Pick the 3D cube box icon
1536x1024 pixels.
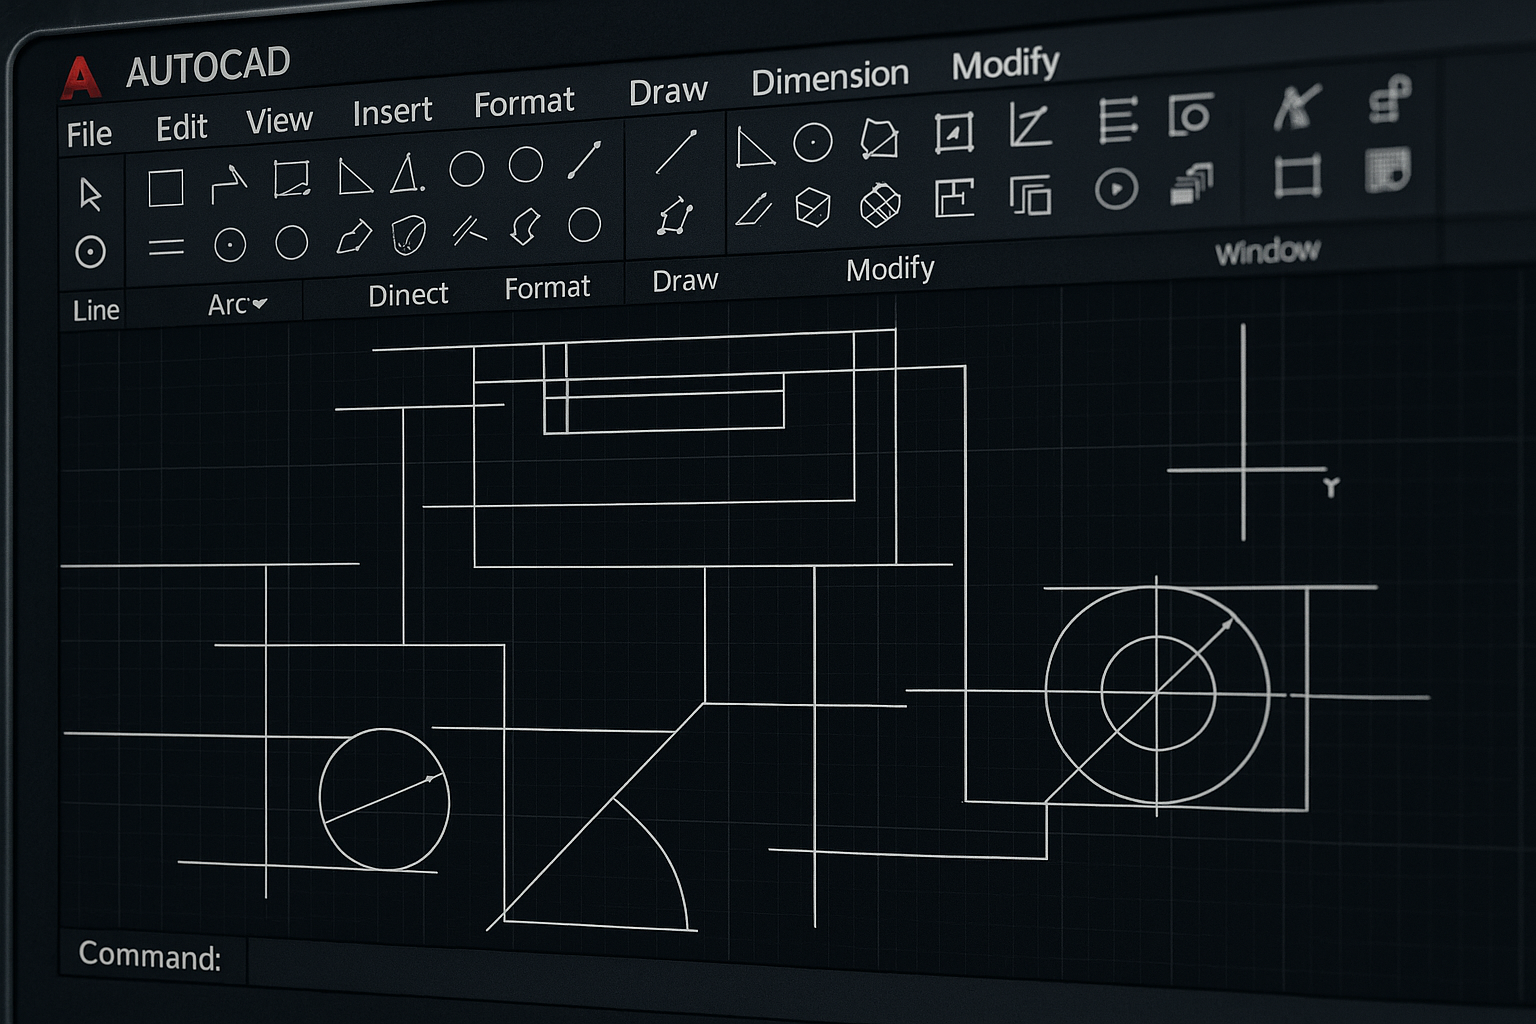[812, 207]
